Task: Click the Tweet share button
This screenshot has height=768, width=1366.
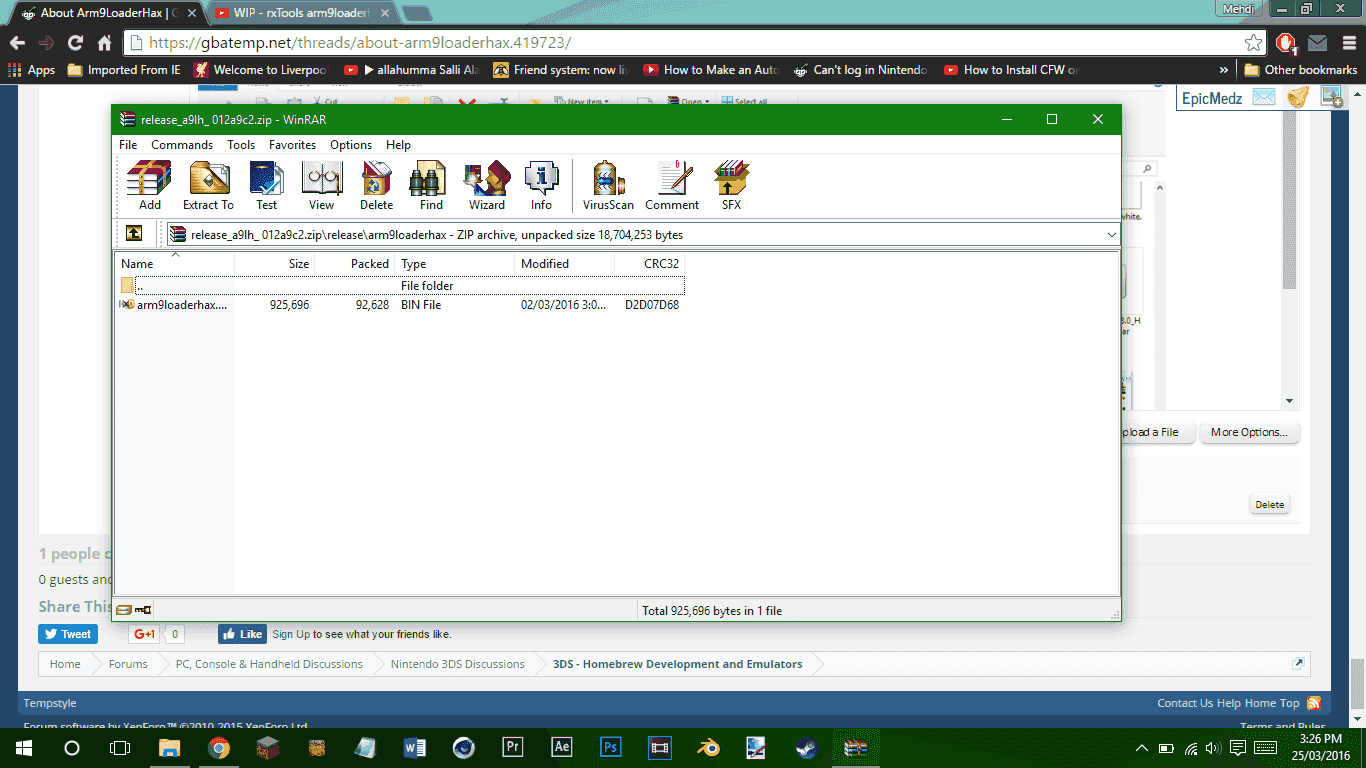Action: [68, 634]
